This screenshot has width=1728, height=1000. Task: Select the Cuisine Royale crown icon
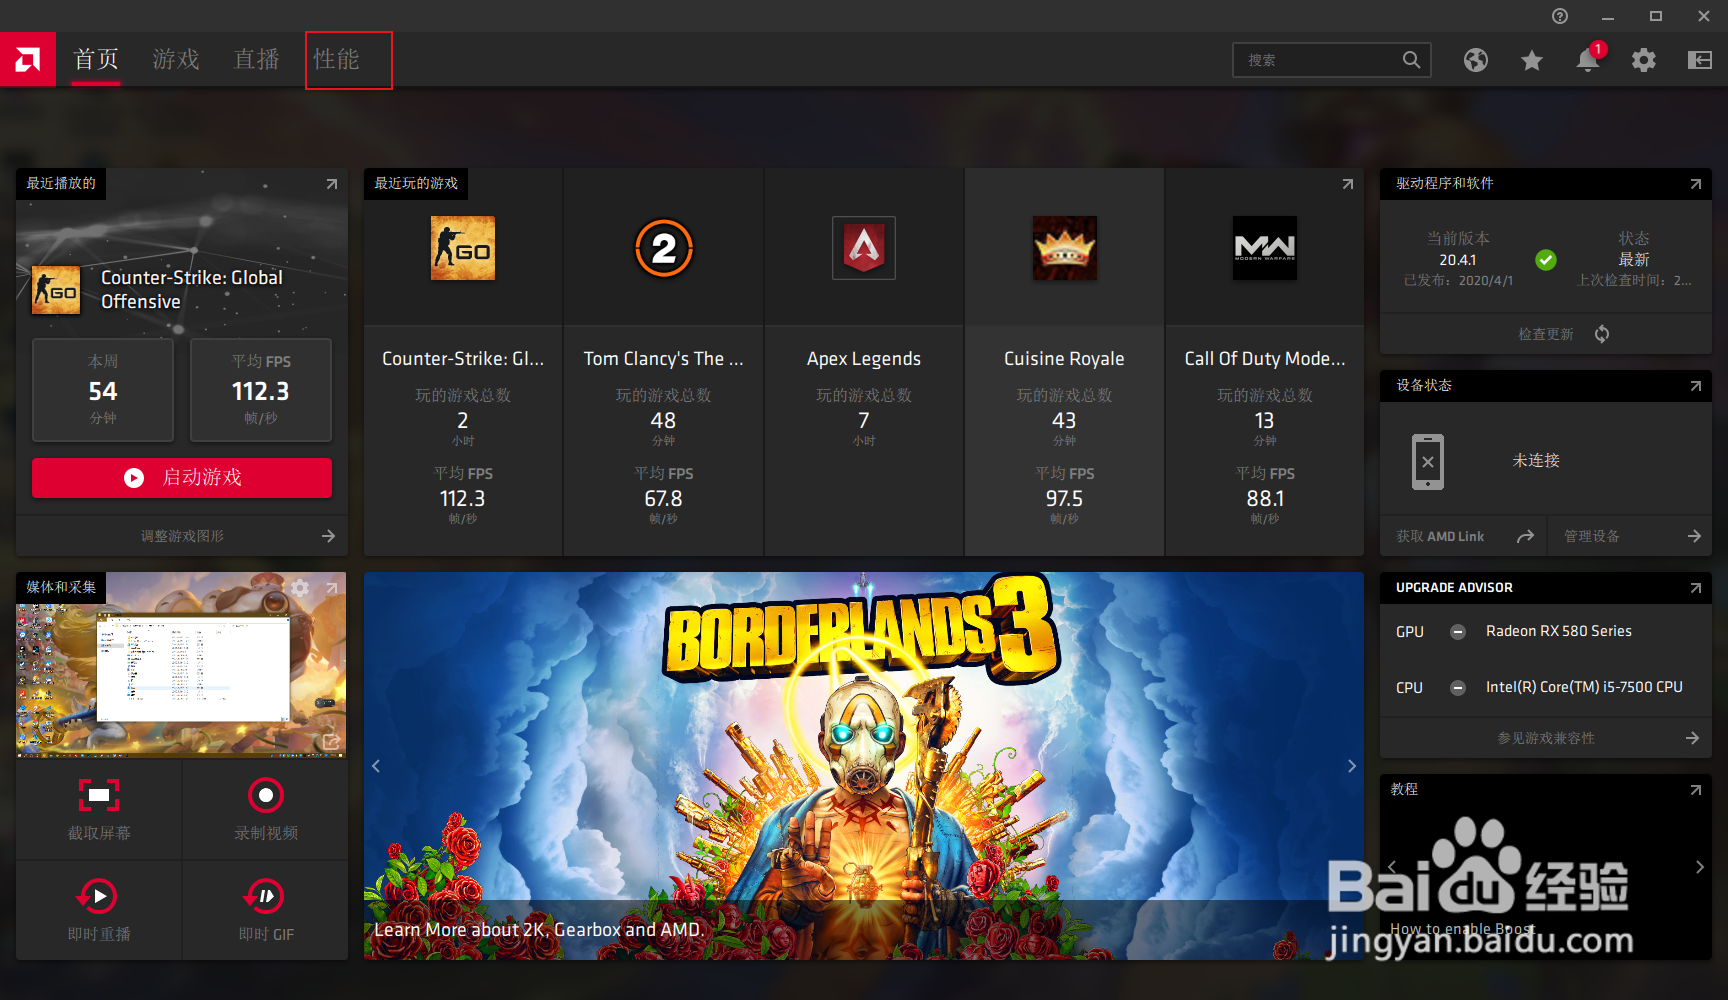1064,248
